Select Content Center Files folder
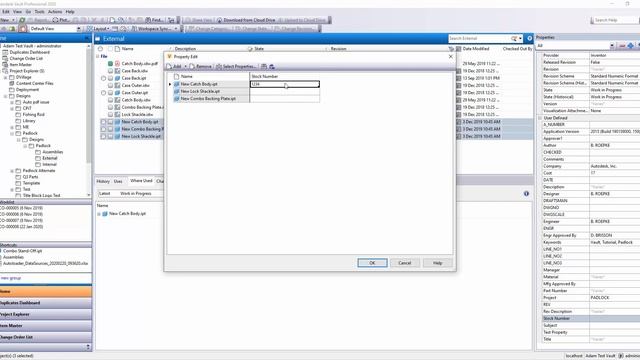 [35, 83]
